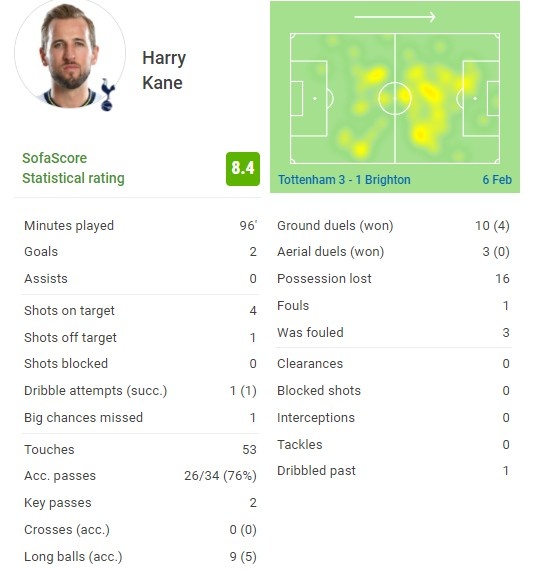
Task: Click the Harry Kane player name
Action: point(164,70)
